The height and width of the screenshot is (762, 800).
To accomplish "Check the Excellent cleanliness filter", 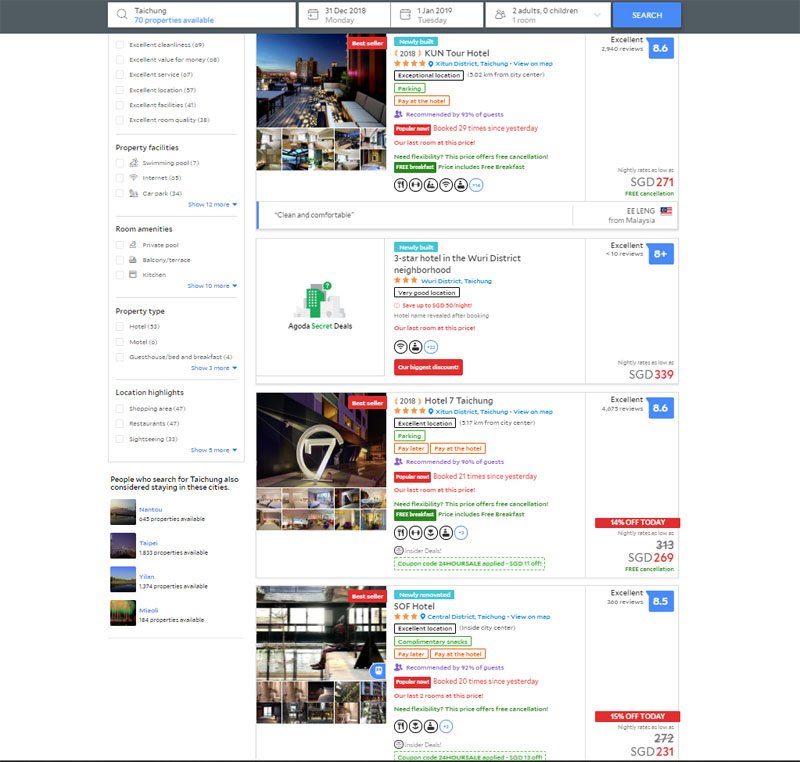I will point(119,45).
